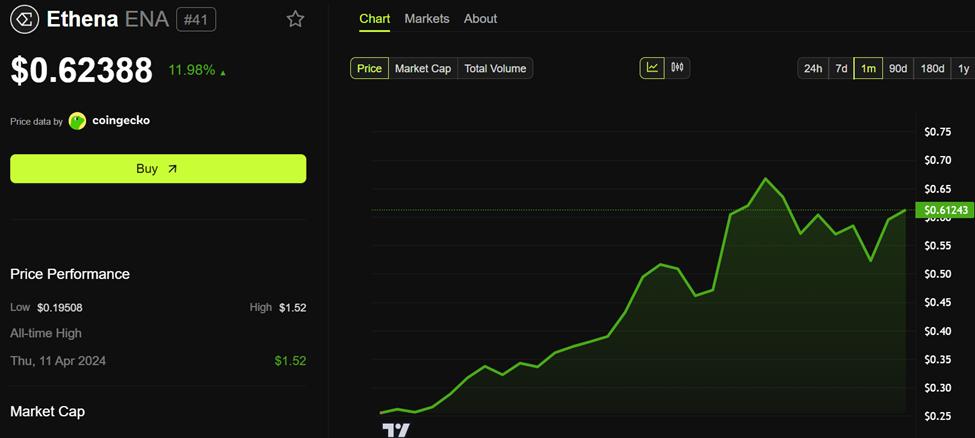The width and height of the screenshot is (975, 438).
Task: Click the $0.70 axis label
Action: tap(938, 161)
